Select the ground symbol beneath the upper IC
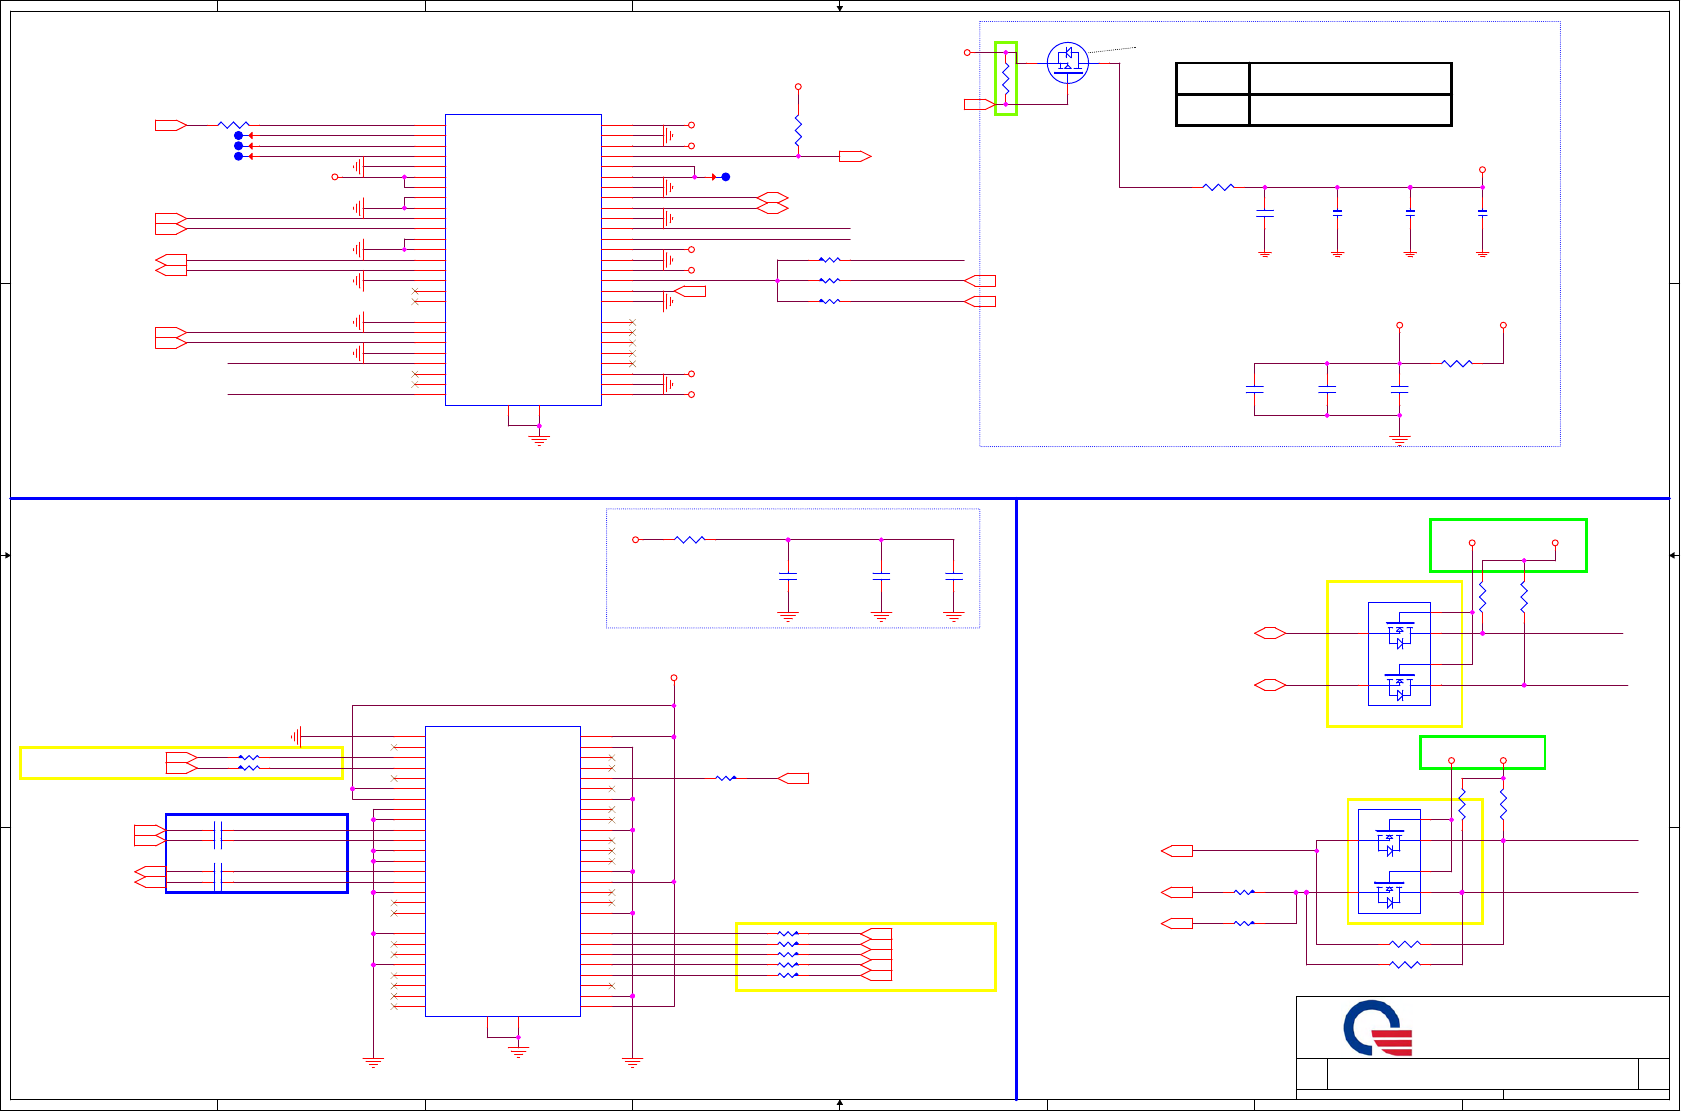Screen dimensions: 1681x1111 click(539, 439)
